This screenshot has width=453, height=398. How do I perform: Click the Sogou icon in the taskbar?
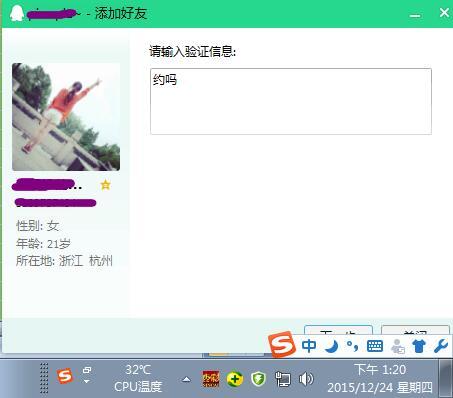[65, 377]
